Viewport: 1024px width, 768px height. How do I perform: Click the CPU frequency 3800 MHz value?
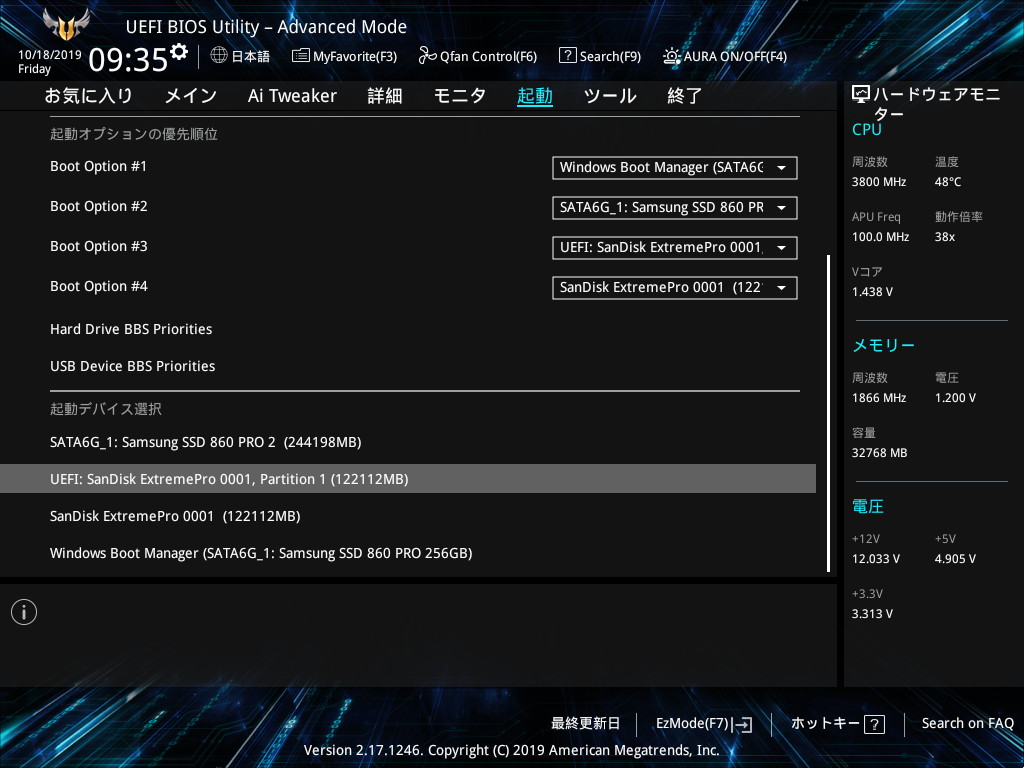click(x=878, y=182)
